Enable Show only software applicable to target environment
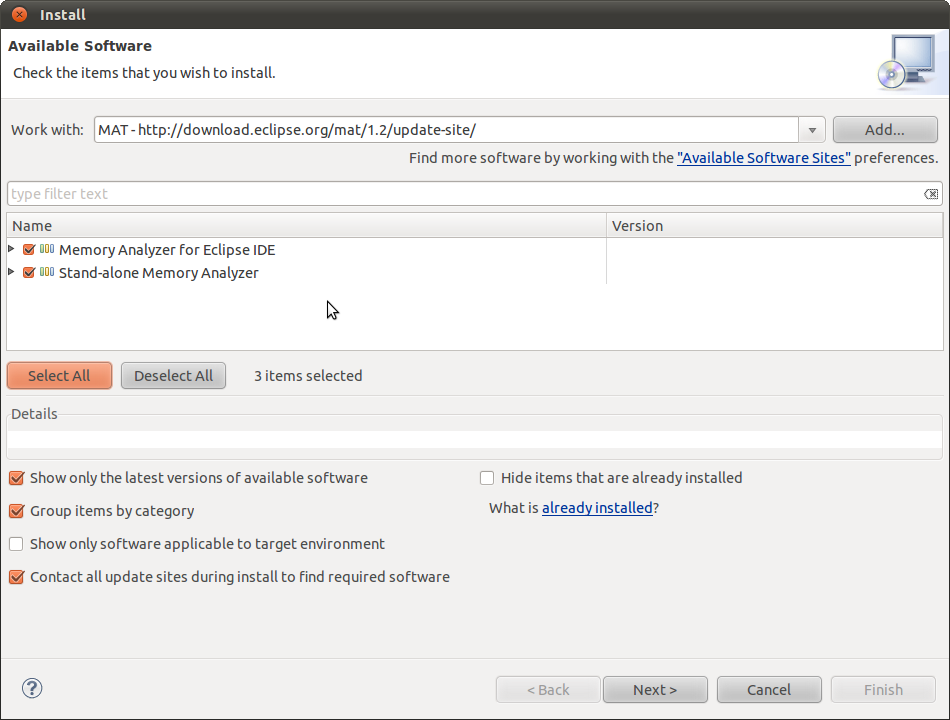950x720 pixels. coord(16,544)
